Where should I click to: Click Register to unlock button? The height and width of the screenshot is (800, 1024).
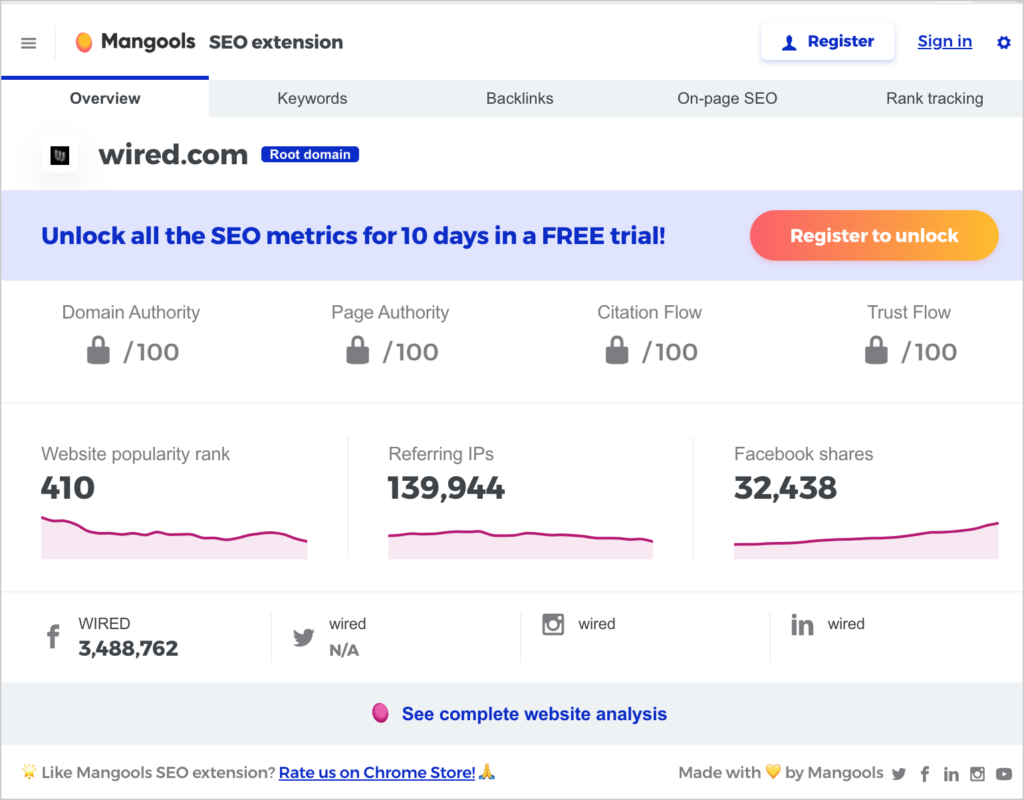pyautogui.click(x=874, y=235)
